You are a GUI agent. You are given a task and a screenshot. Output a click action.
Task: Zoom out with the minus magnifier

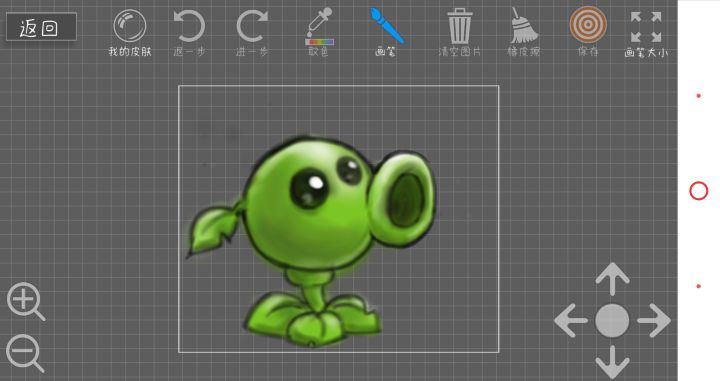click(x=25, y=353)
